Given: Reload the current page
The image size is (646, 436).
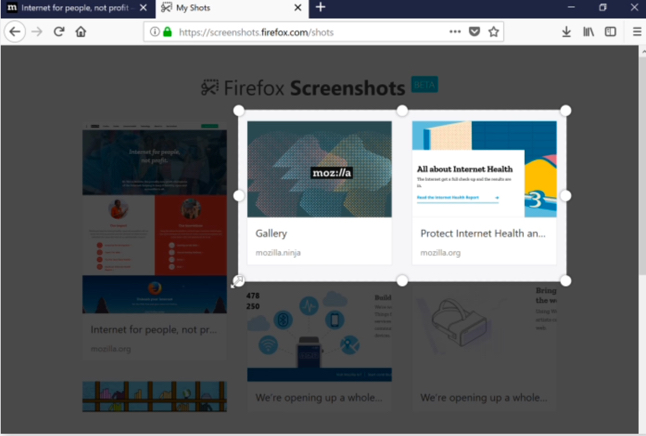Looking at the screenshot, I should [59, 32].
